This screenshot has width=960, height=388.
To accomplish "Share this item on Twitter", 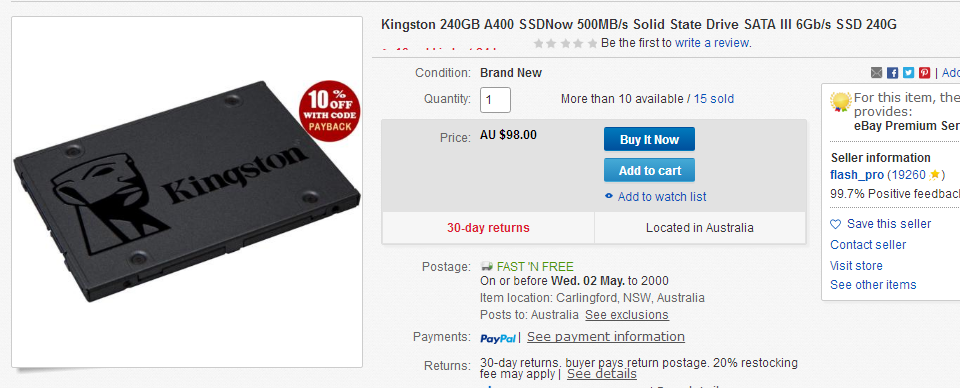I will pyautogui.click(x=909, y=73).
